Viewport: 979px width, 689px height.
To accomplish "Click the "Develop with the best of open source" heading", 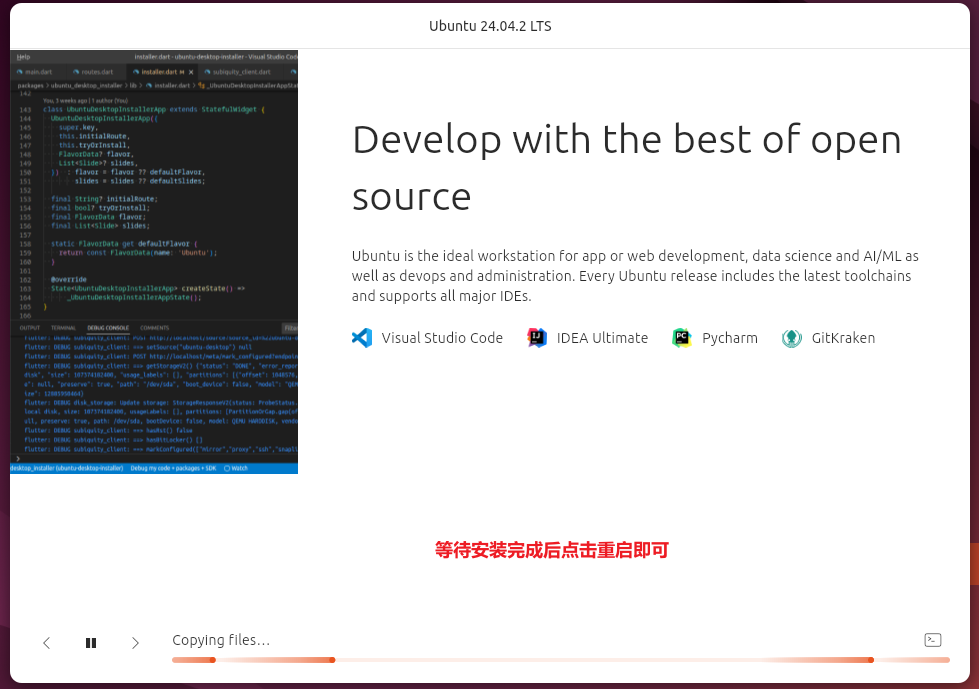I will click(626, 167).
